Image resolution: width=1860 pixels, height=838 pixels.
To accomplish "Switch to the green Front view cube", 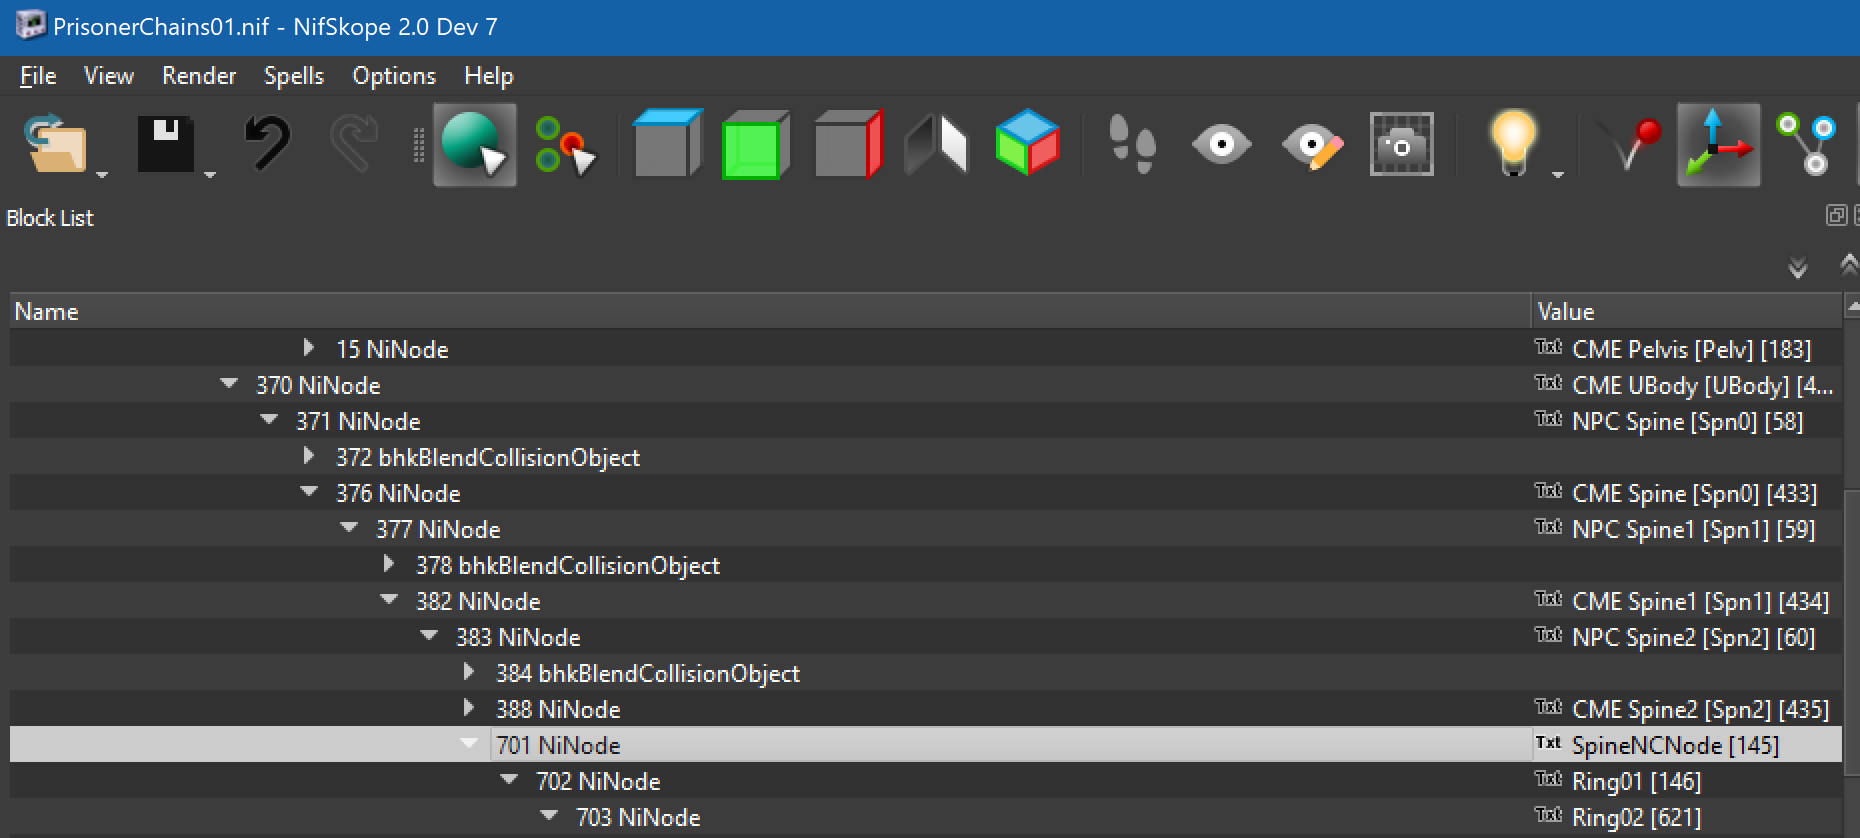I will pos(755,144).
